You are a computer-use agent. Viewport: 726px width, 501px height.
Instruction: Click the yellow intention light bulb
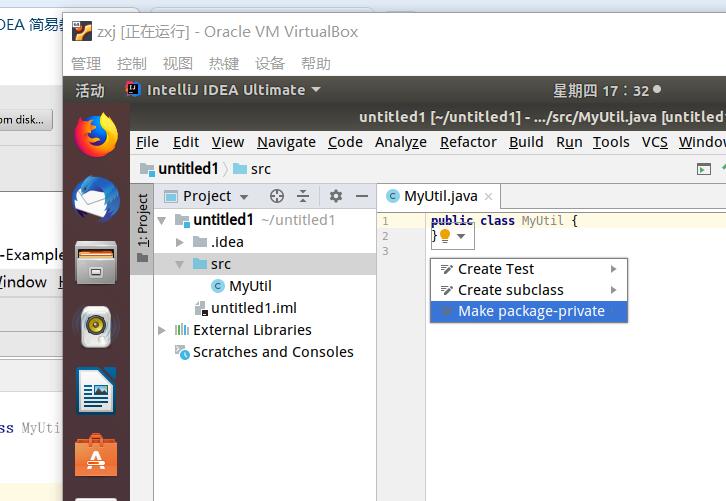(445, 236)
